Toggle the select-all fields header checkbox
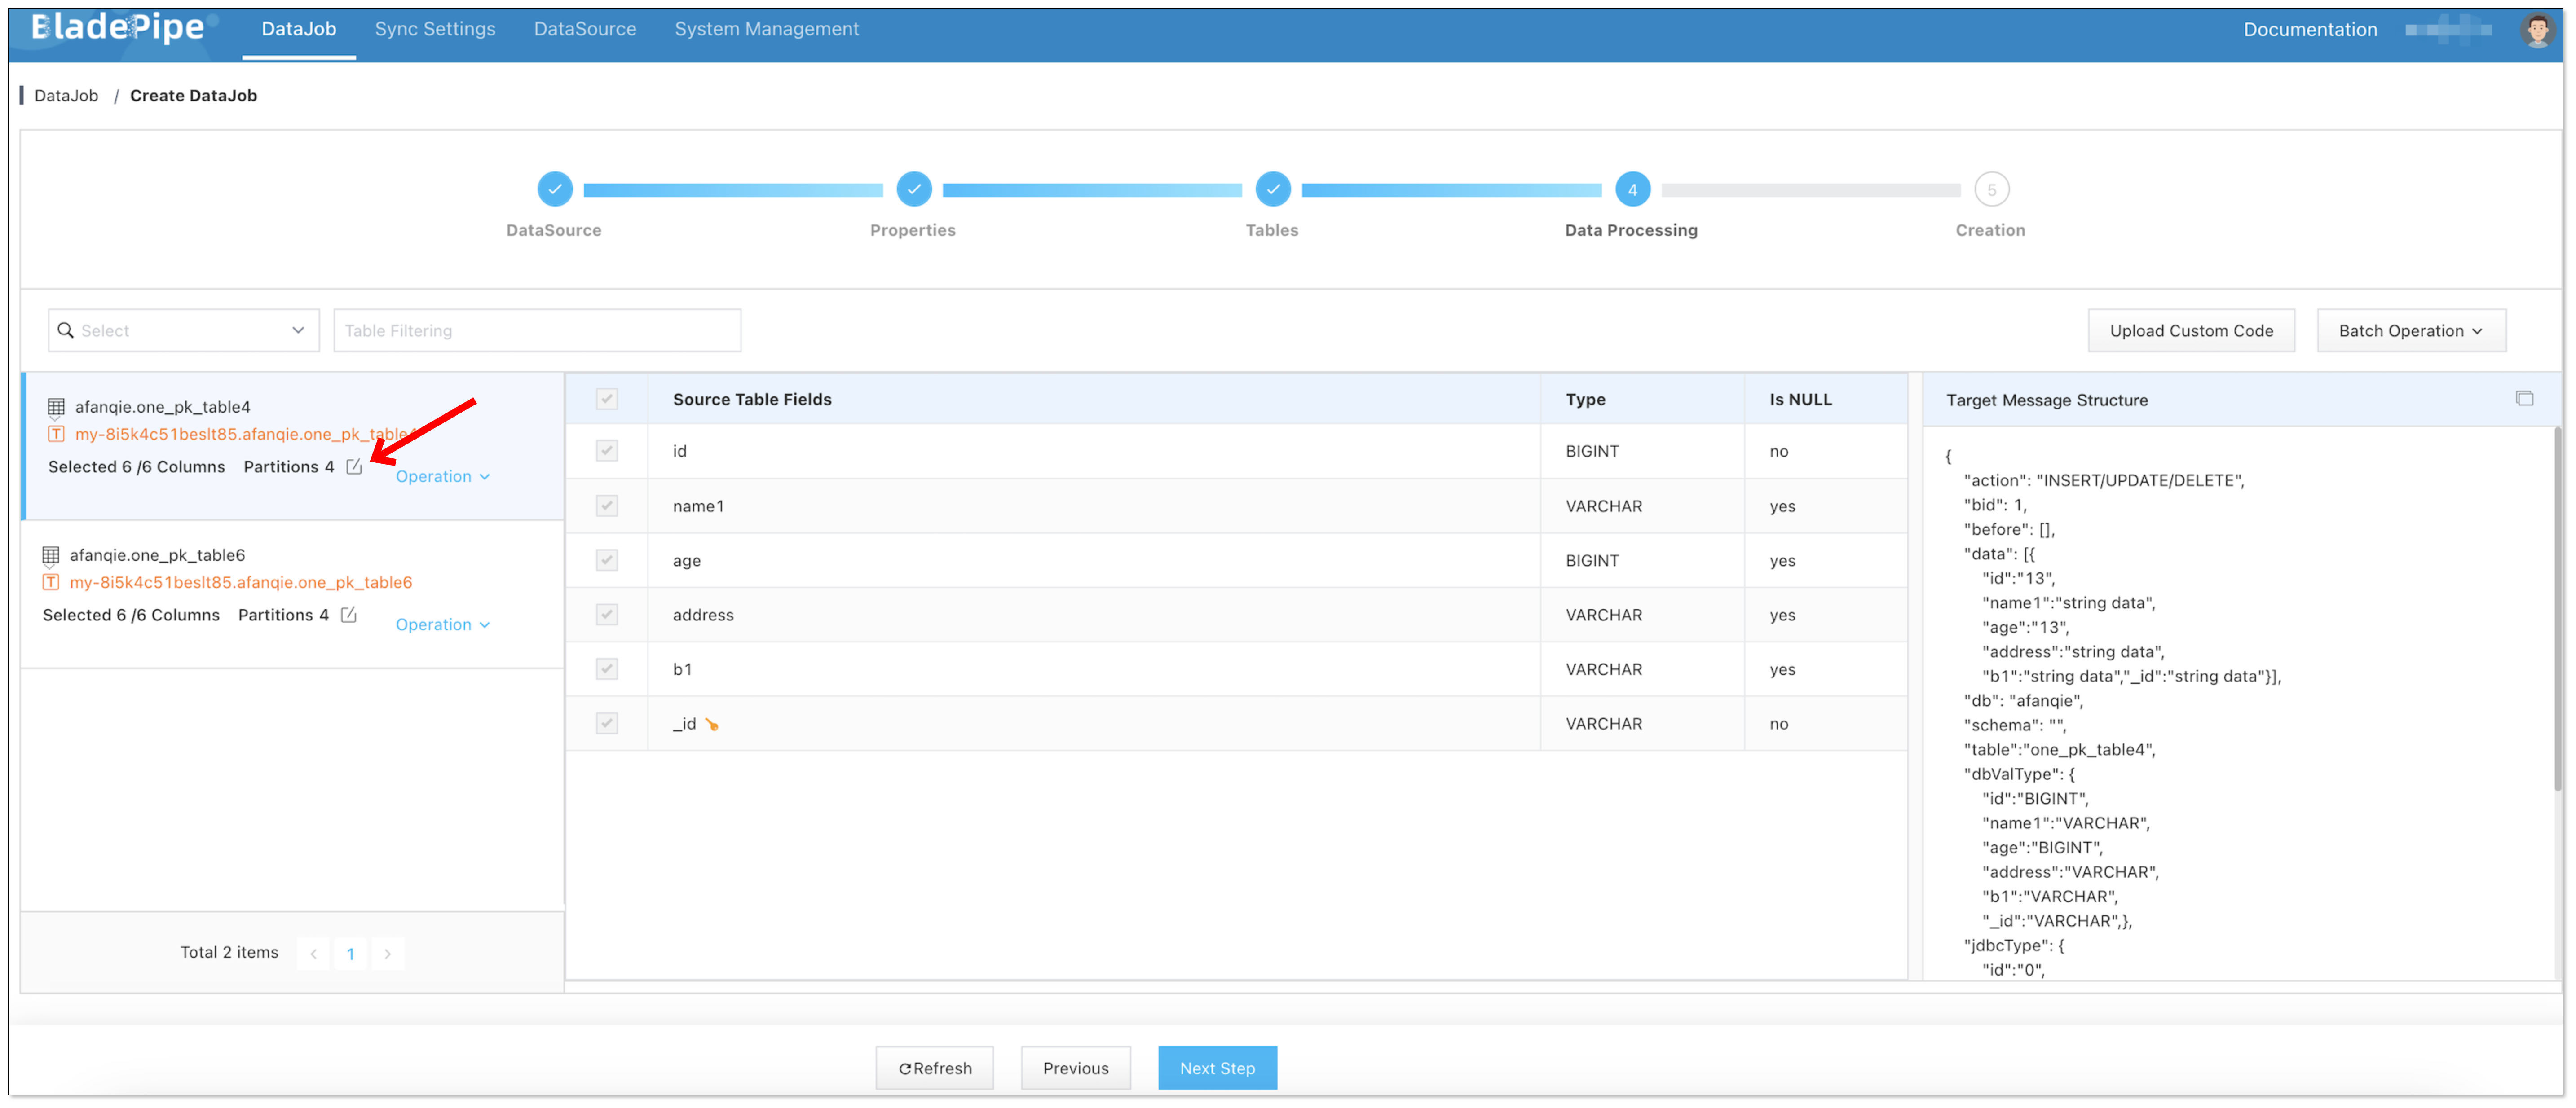Viewport: 2576px width, 1108px height. click(607, 399)
